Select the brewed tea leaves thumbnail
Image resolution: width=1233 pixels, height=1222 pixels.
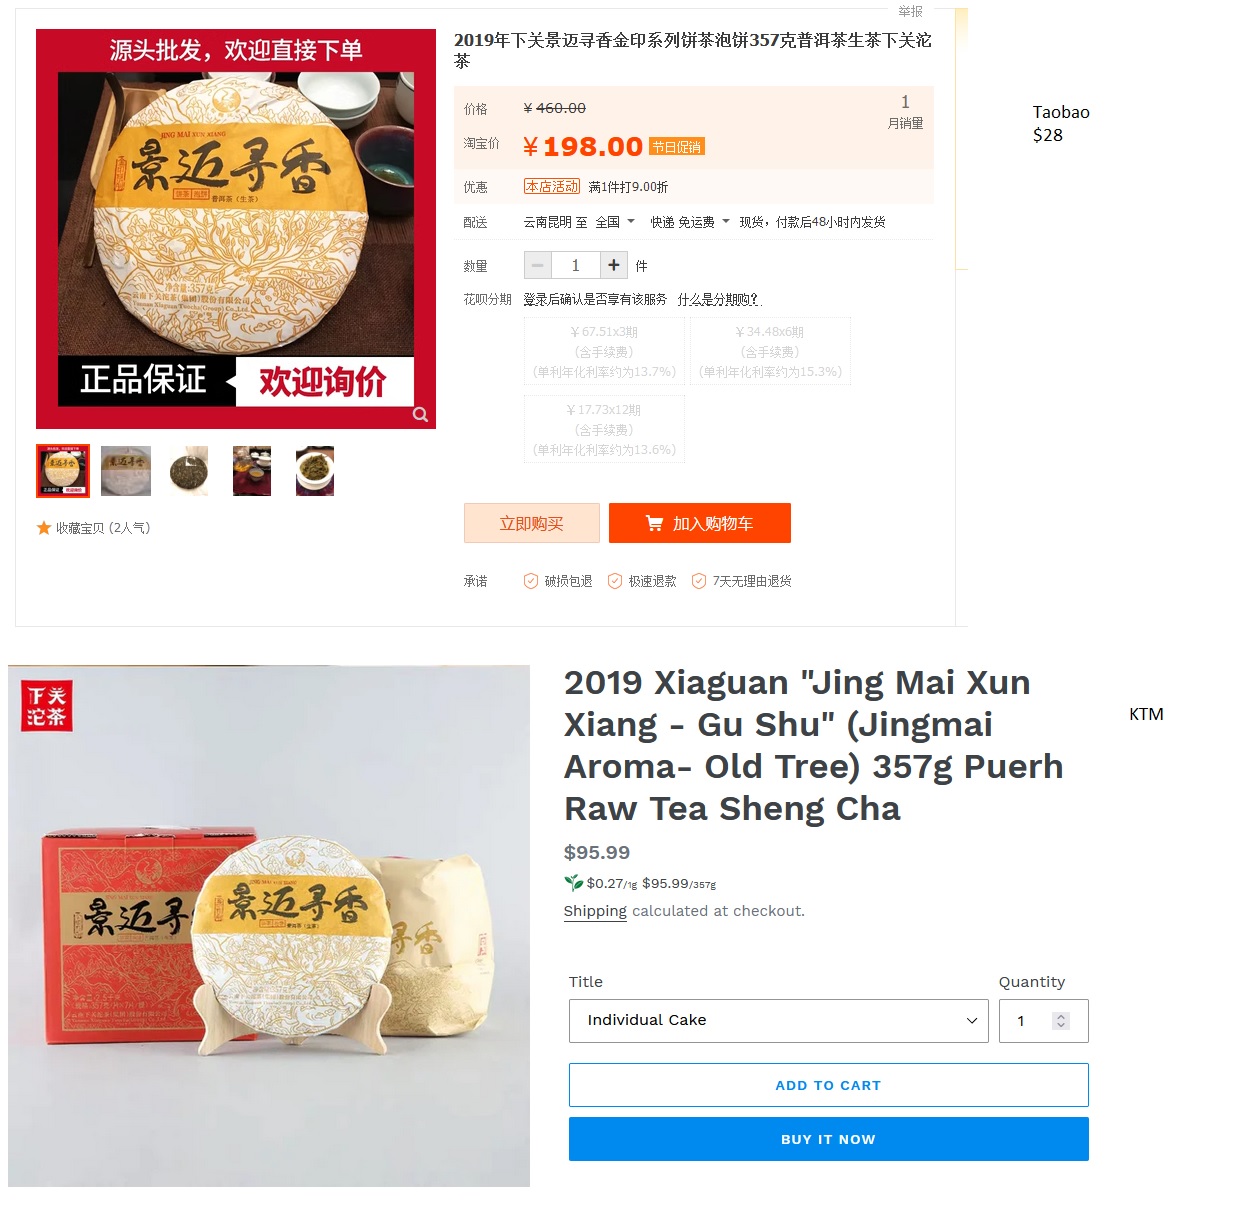tap(315, 471)
